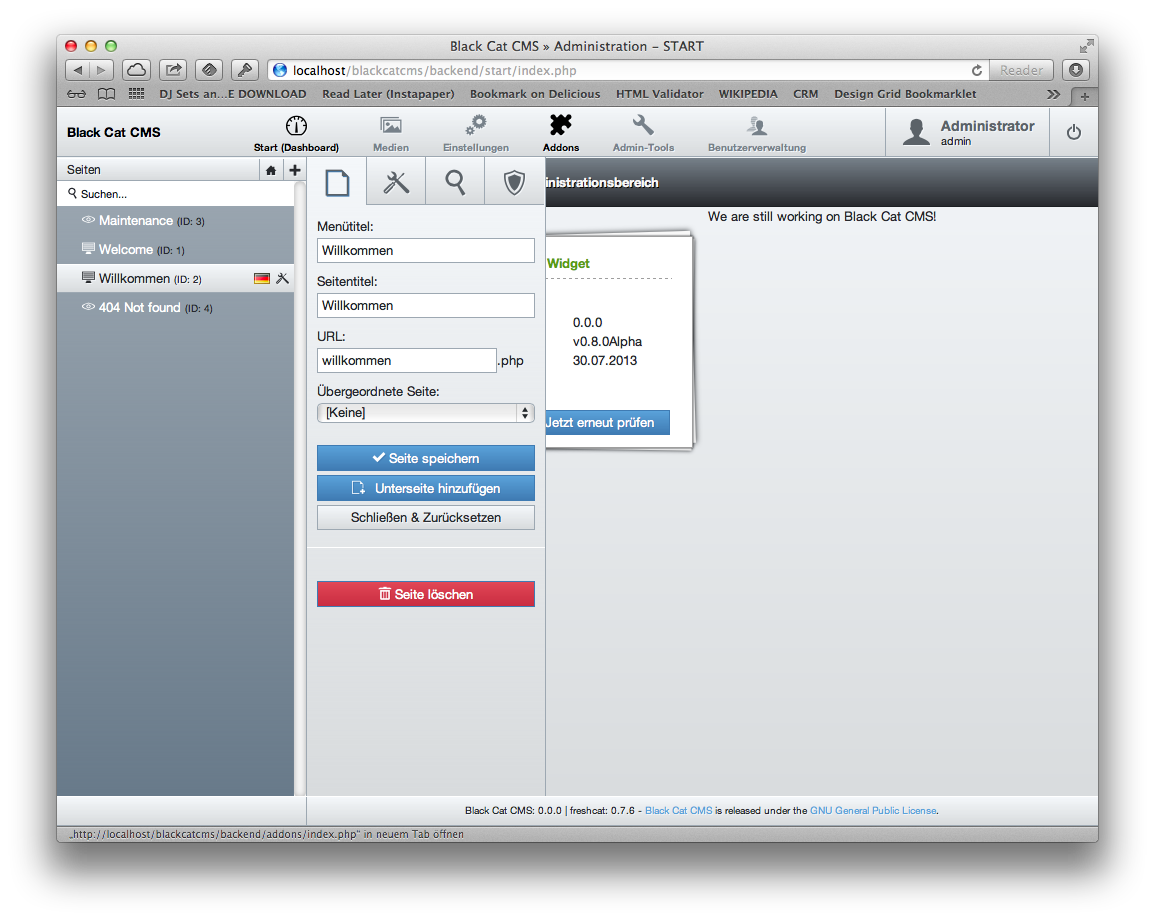Open Einstellungen gear icon
The height and width of the screenshot is (921, 1155).
(476, 125)
